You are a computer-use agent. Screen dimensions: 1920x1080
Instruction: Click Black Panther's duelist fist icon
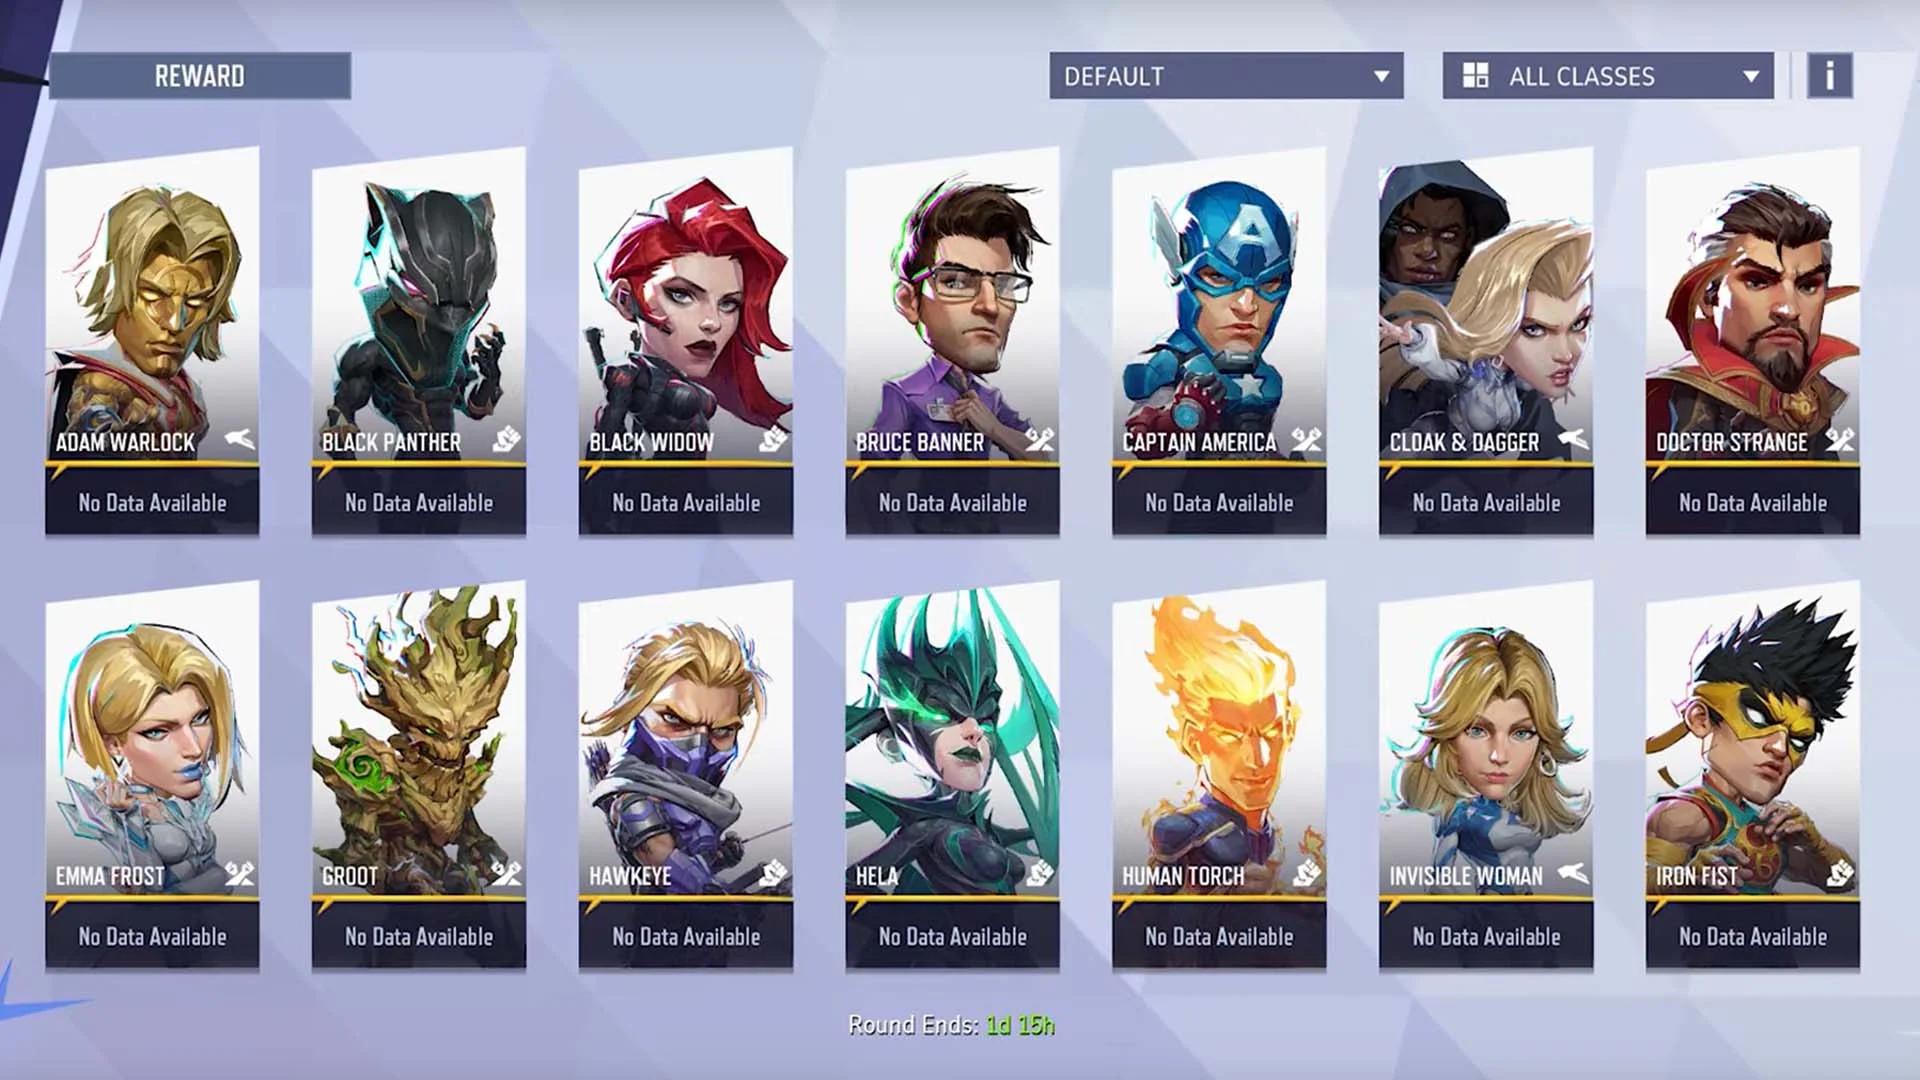point(506,439)
